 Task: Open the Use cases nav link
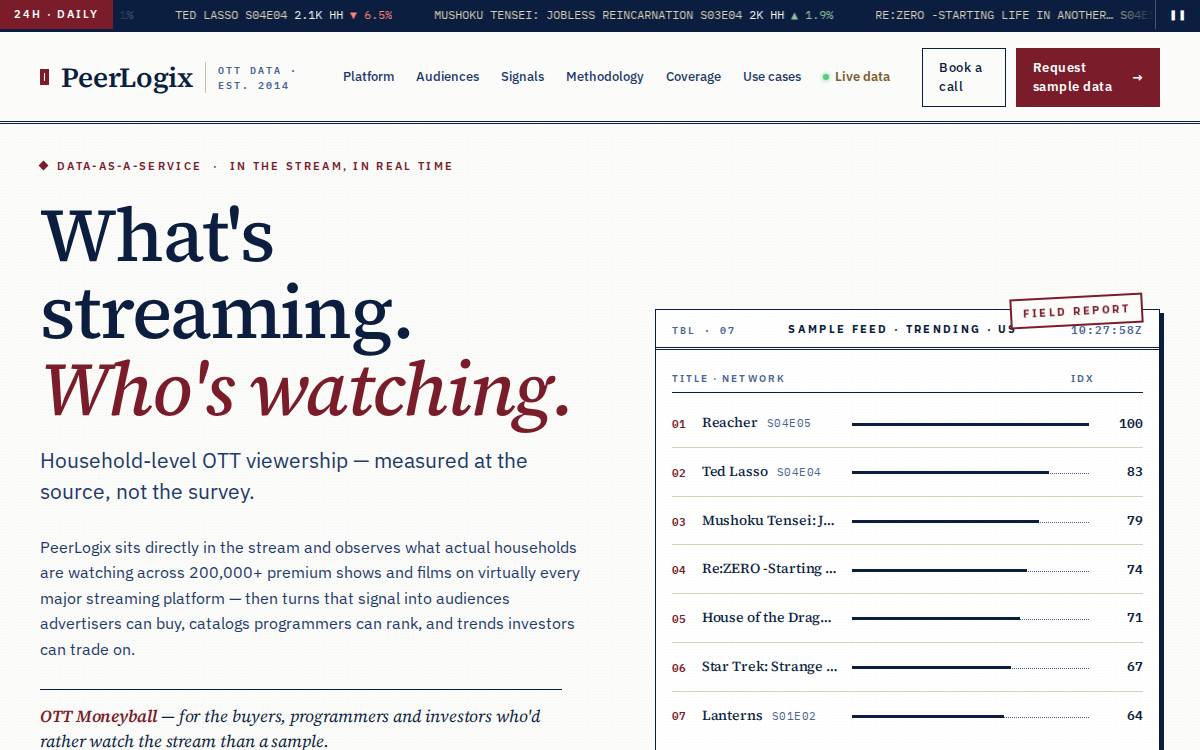tap(772, 77)
